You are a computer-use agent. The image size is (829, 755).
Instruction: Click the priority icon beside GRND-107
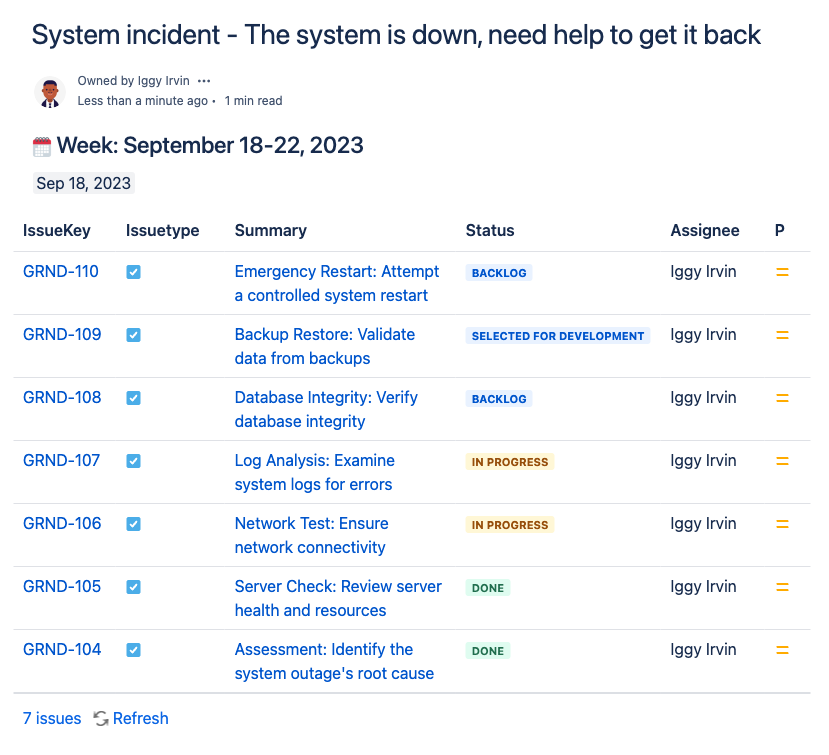(x=781, y=460)
